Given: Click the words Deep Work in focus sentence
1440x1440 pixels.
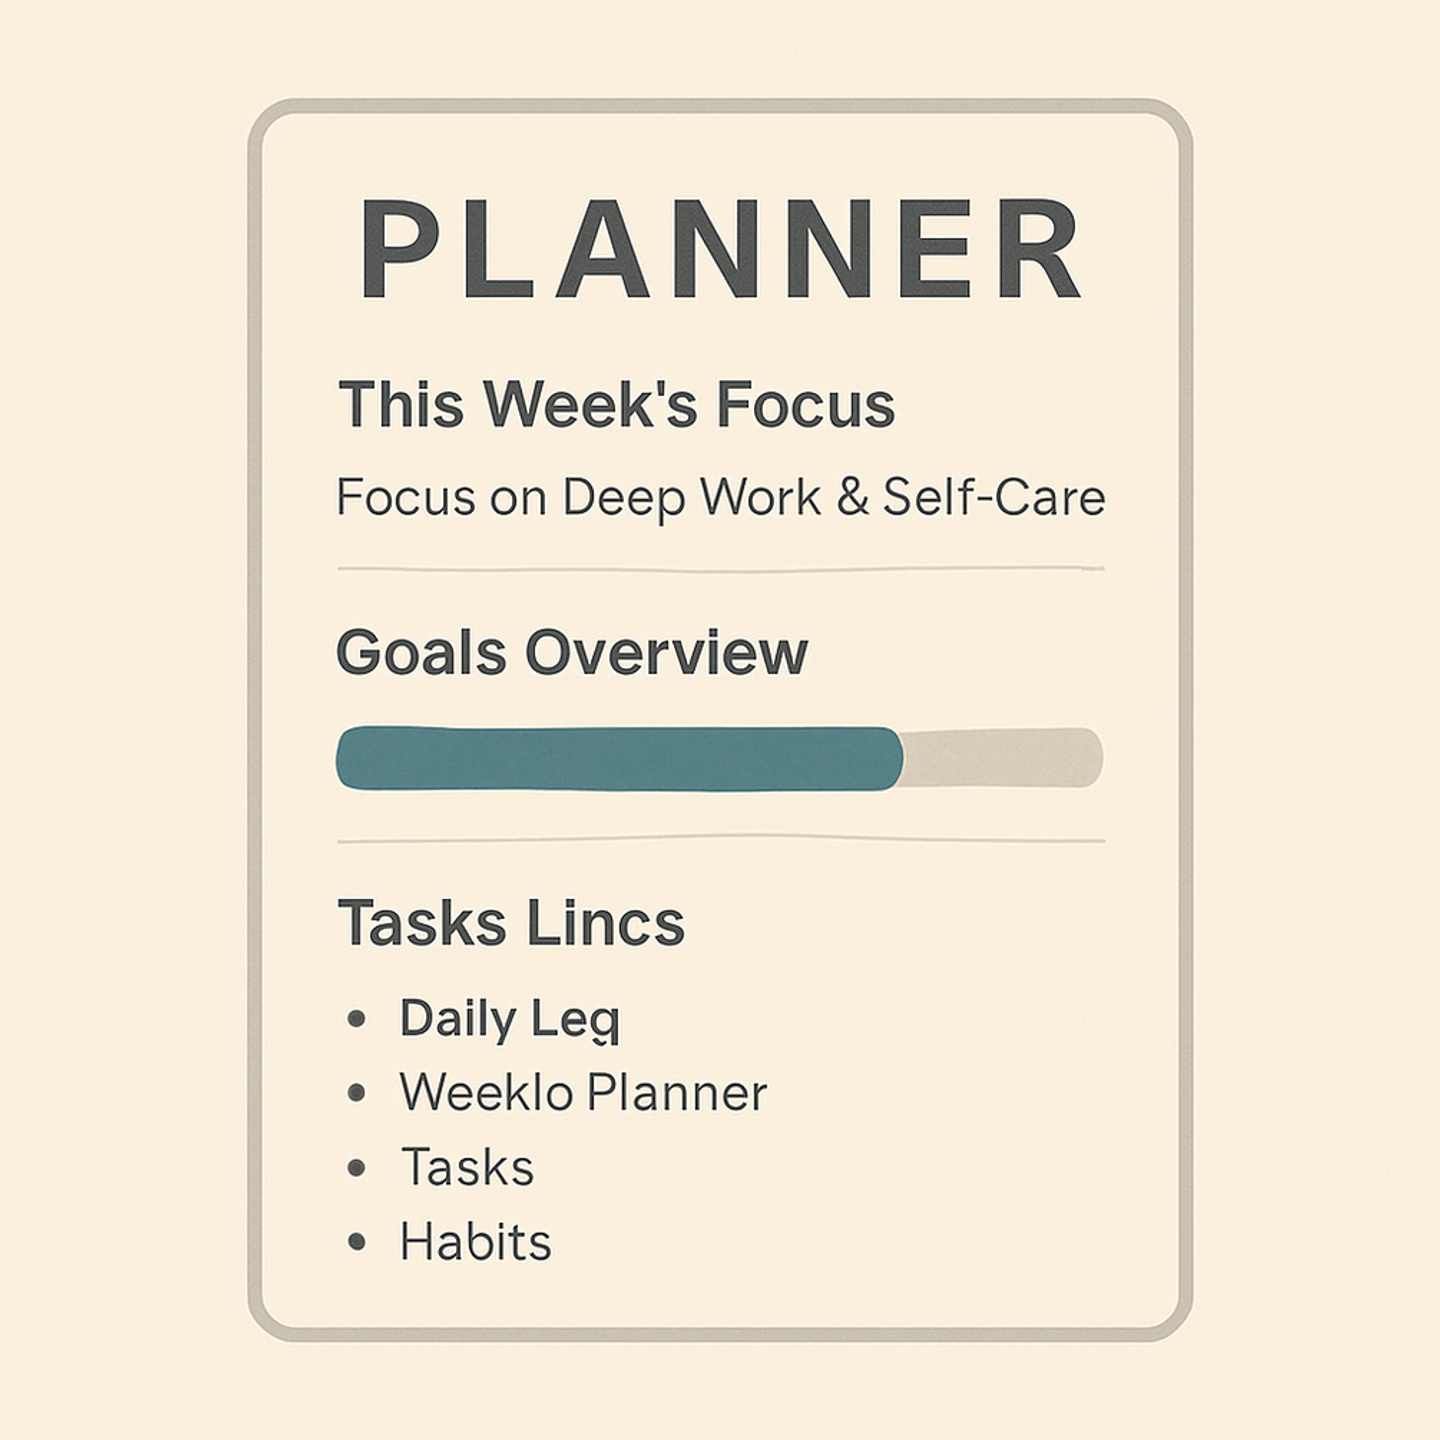Looking at the screenshot, I should 691,497.
